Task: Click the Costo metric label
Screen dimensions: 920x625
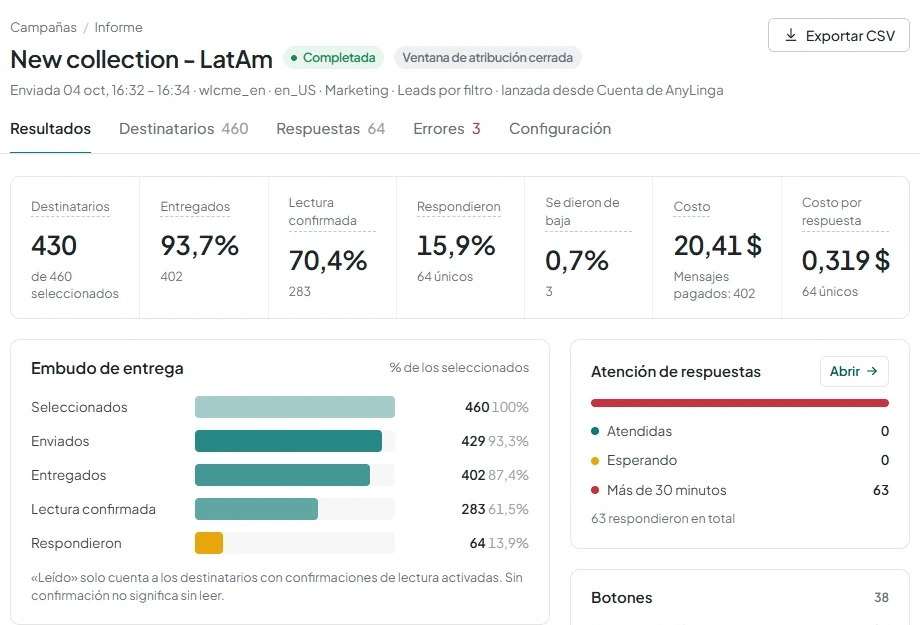Action: tap(692, 207)
